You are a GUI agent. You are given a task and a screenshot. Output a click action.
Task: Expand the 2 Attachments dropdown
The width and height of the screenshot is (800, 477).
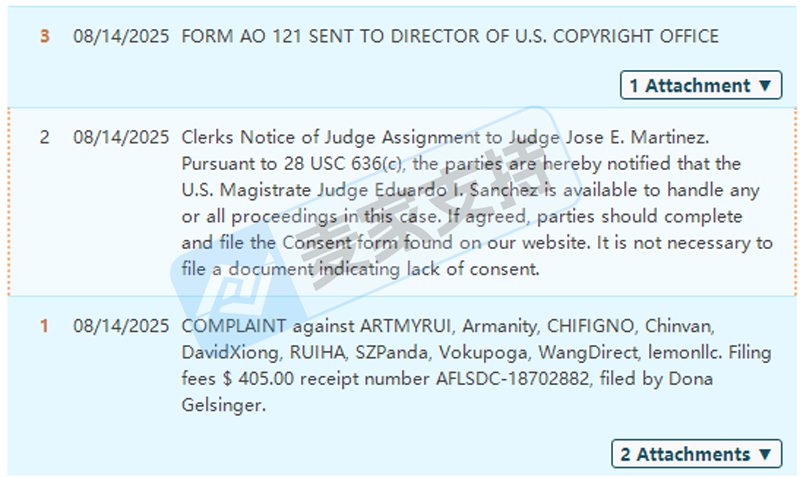tap(696, 454)
